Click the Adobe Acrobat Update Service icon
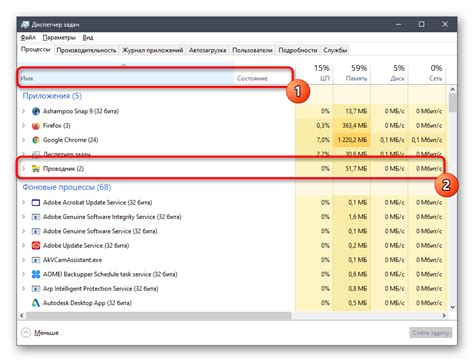 pyautogui.click(x=36, y=203)
